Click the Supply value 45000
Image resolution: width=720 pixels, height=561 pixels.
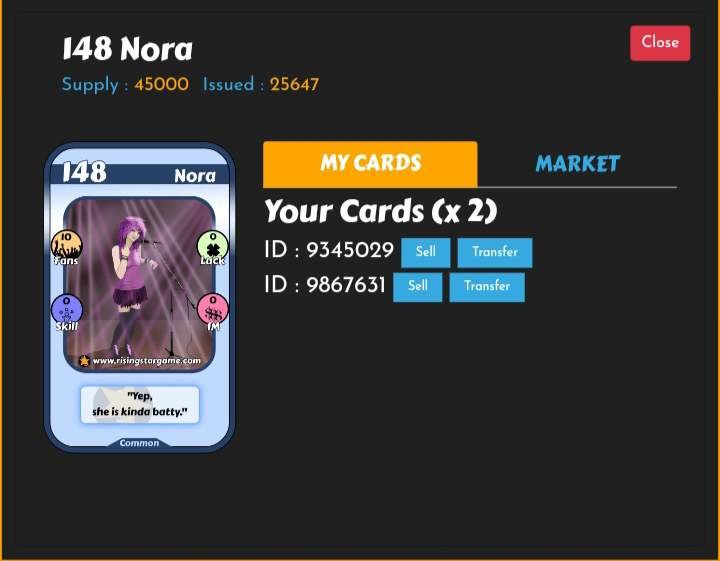click(x=161, y=84)
